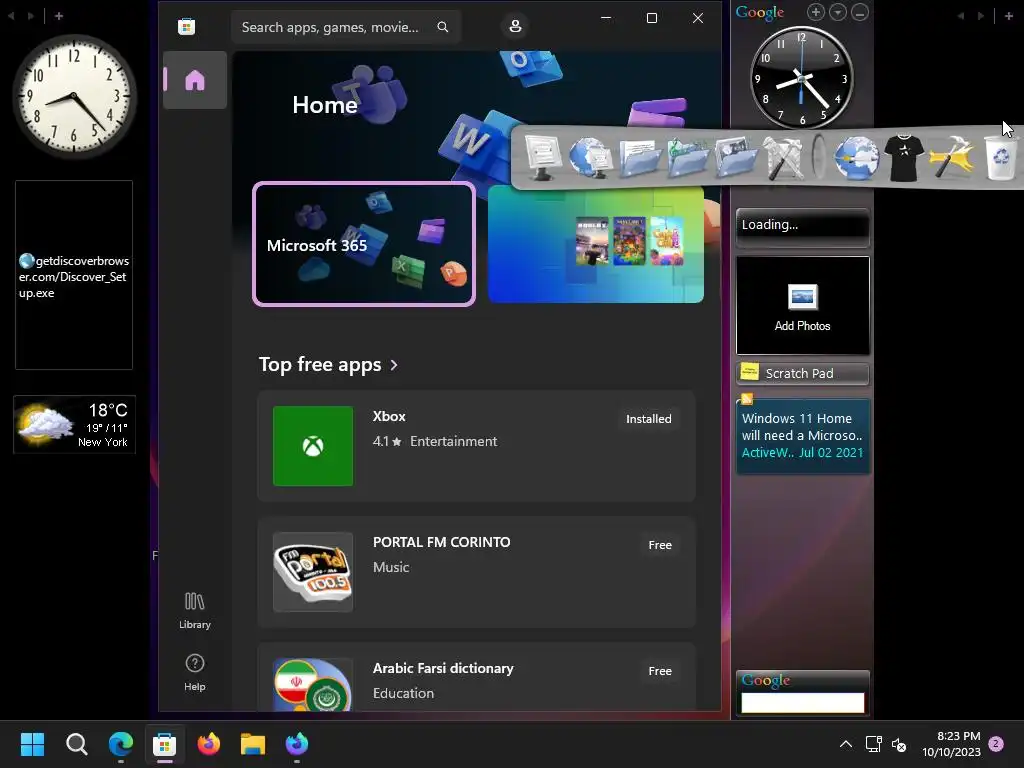Screen dimensions: 1024x768
Task: Click the My Computer icon in the dock
Action: (x=542, y=157)
